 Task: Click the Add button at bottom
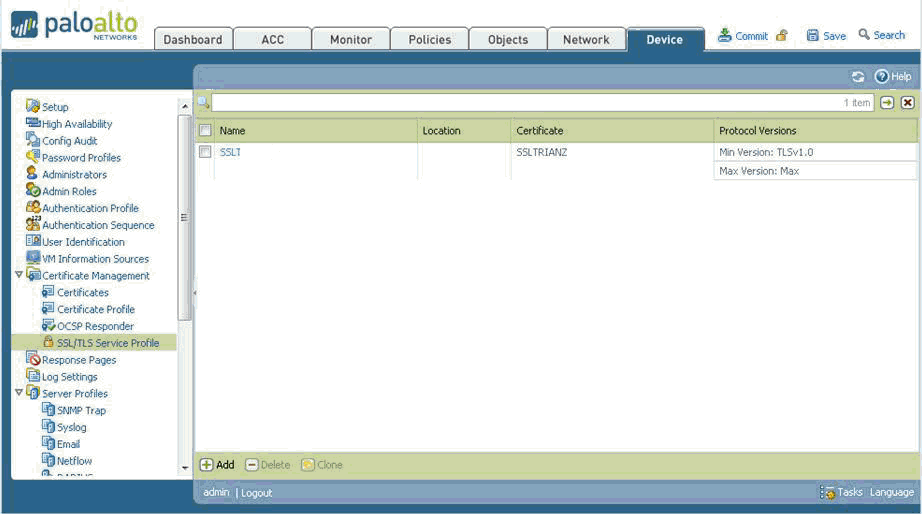[217, 465]
